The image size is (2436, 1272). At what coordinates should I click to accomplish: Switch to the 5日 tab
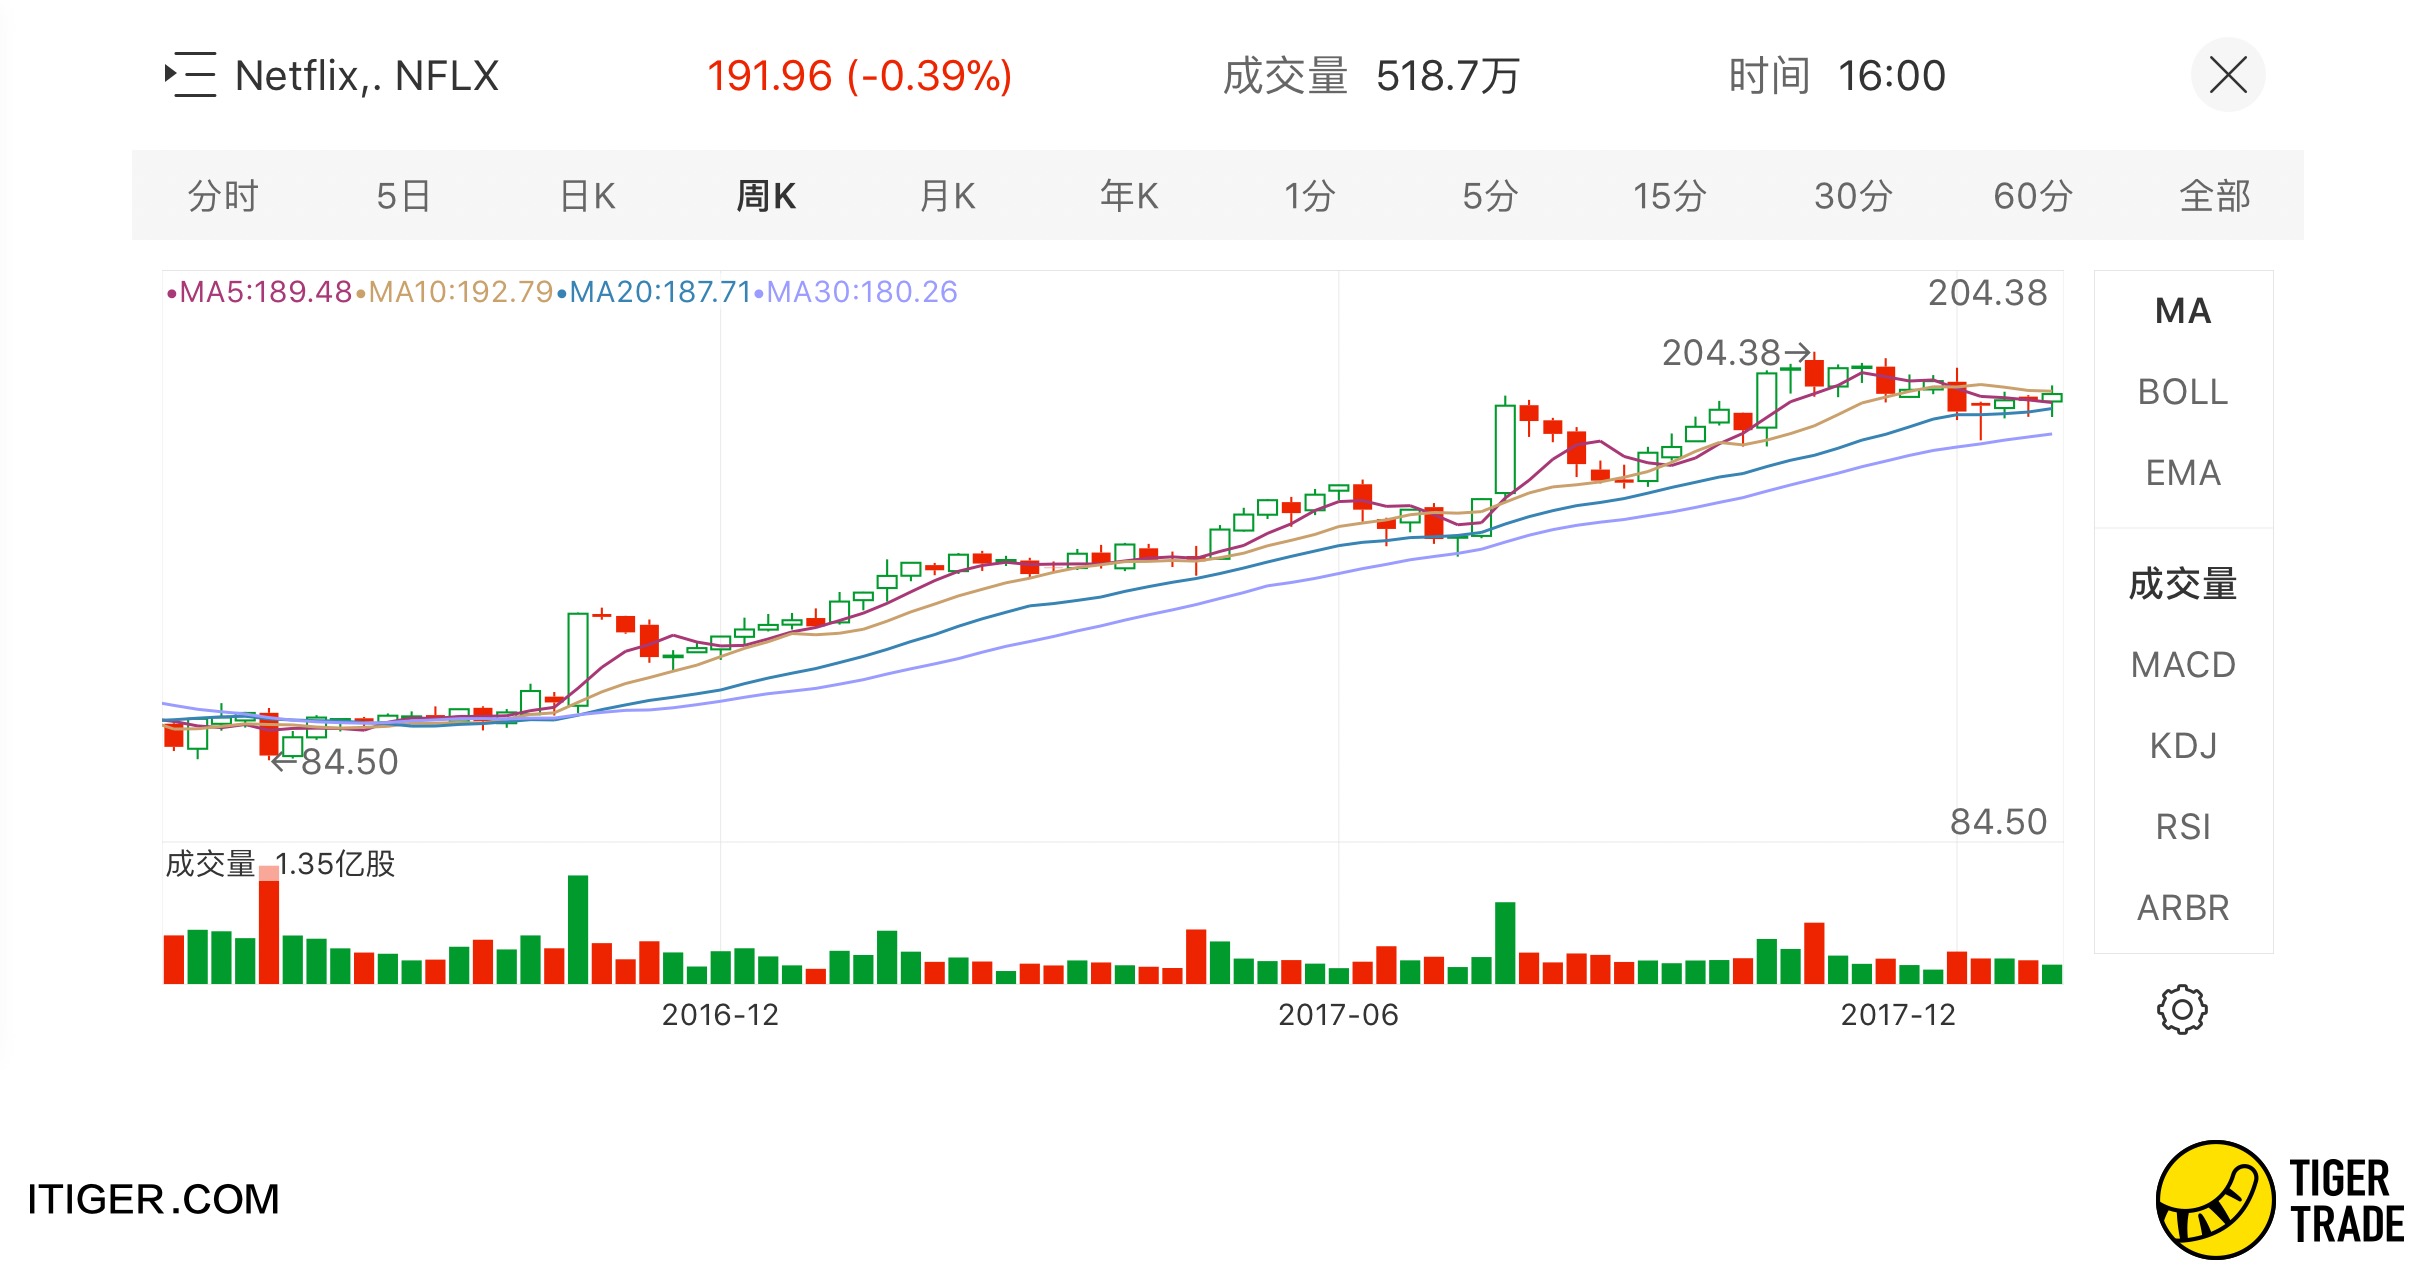(404, 196)
